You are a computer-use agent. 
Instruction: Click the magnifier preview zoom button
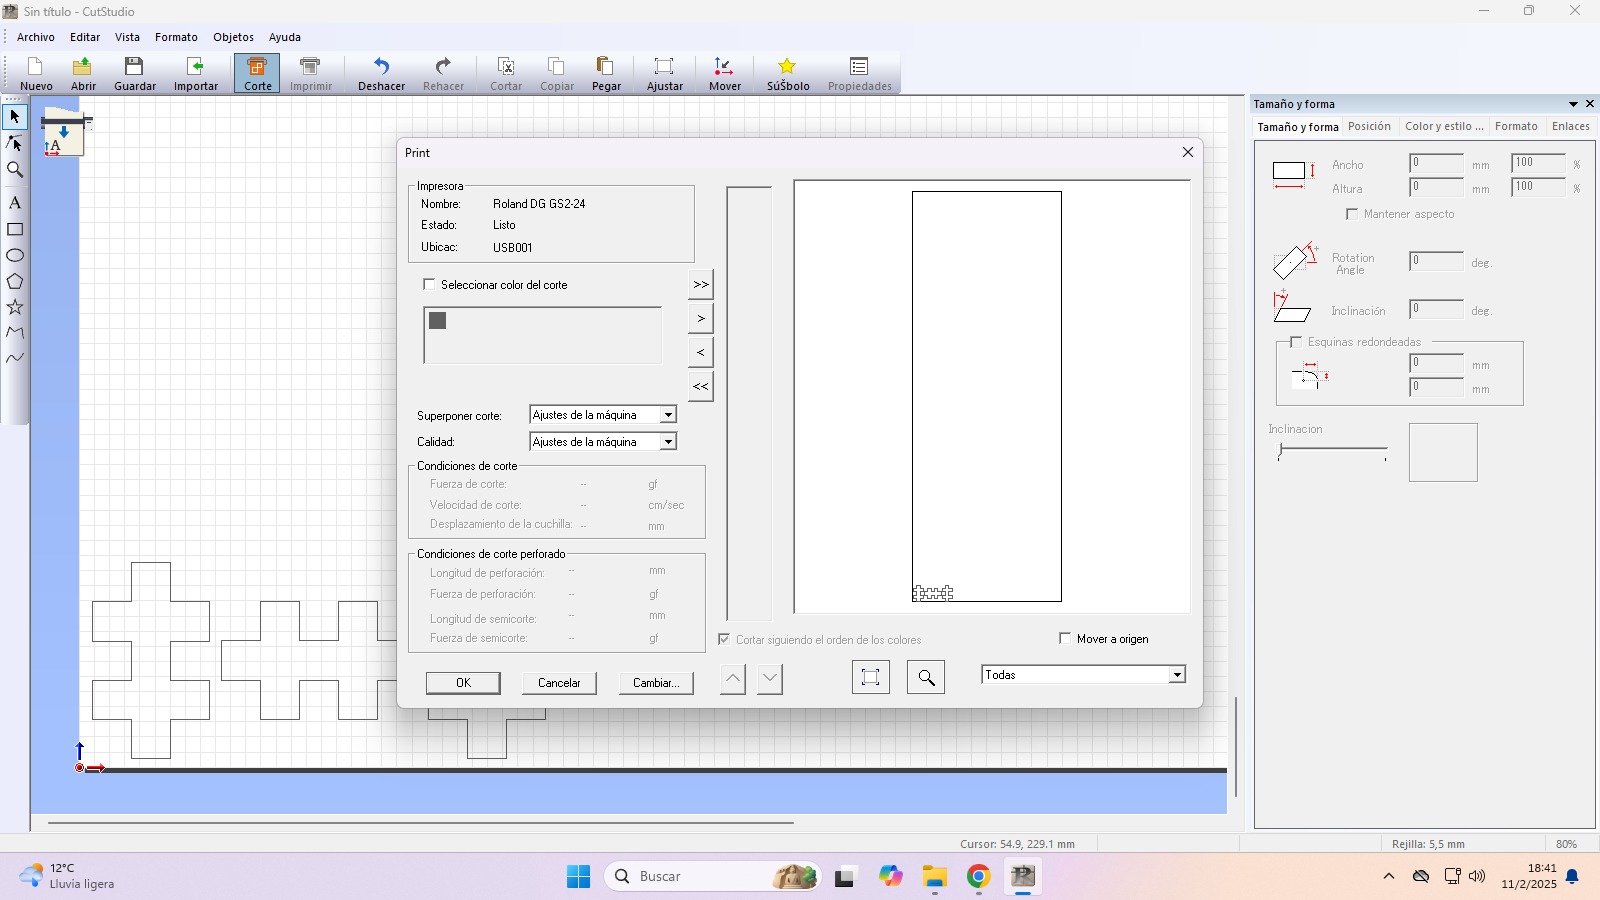pos(926,677)
